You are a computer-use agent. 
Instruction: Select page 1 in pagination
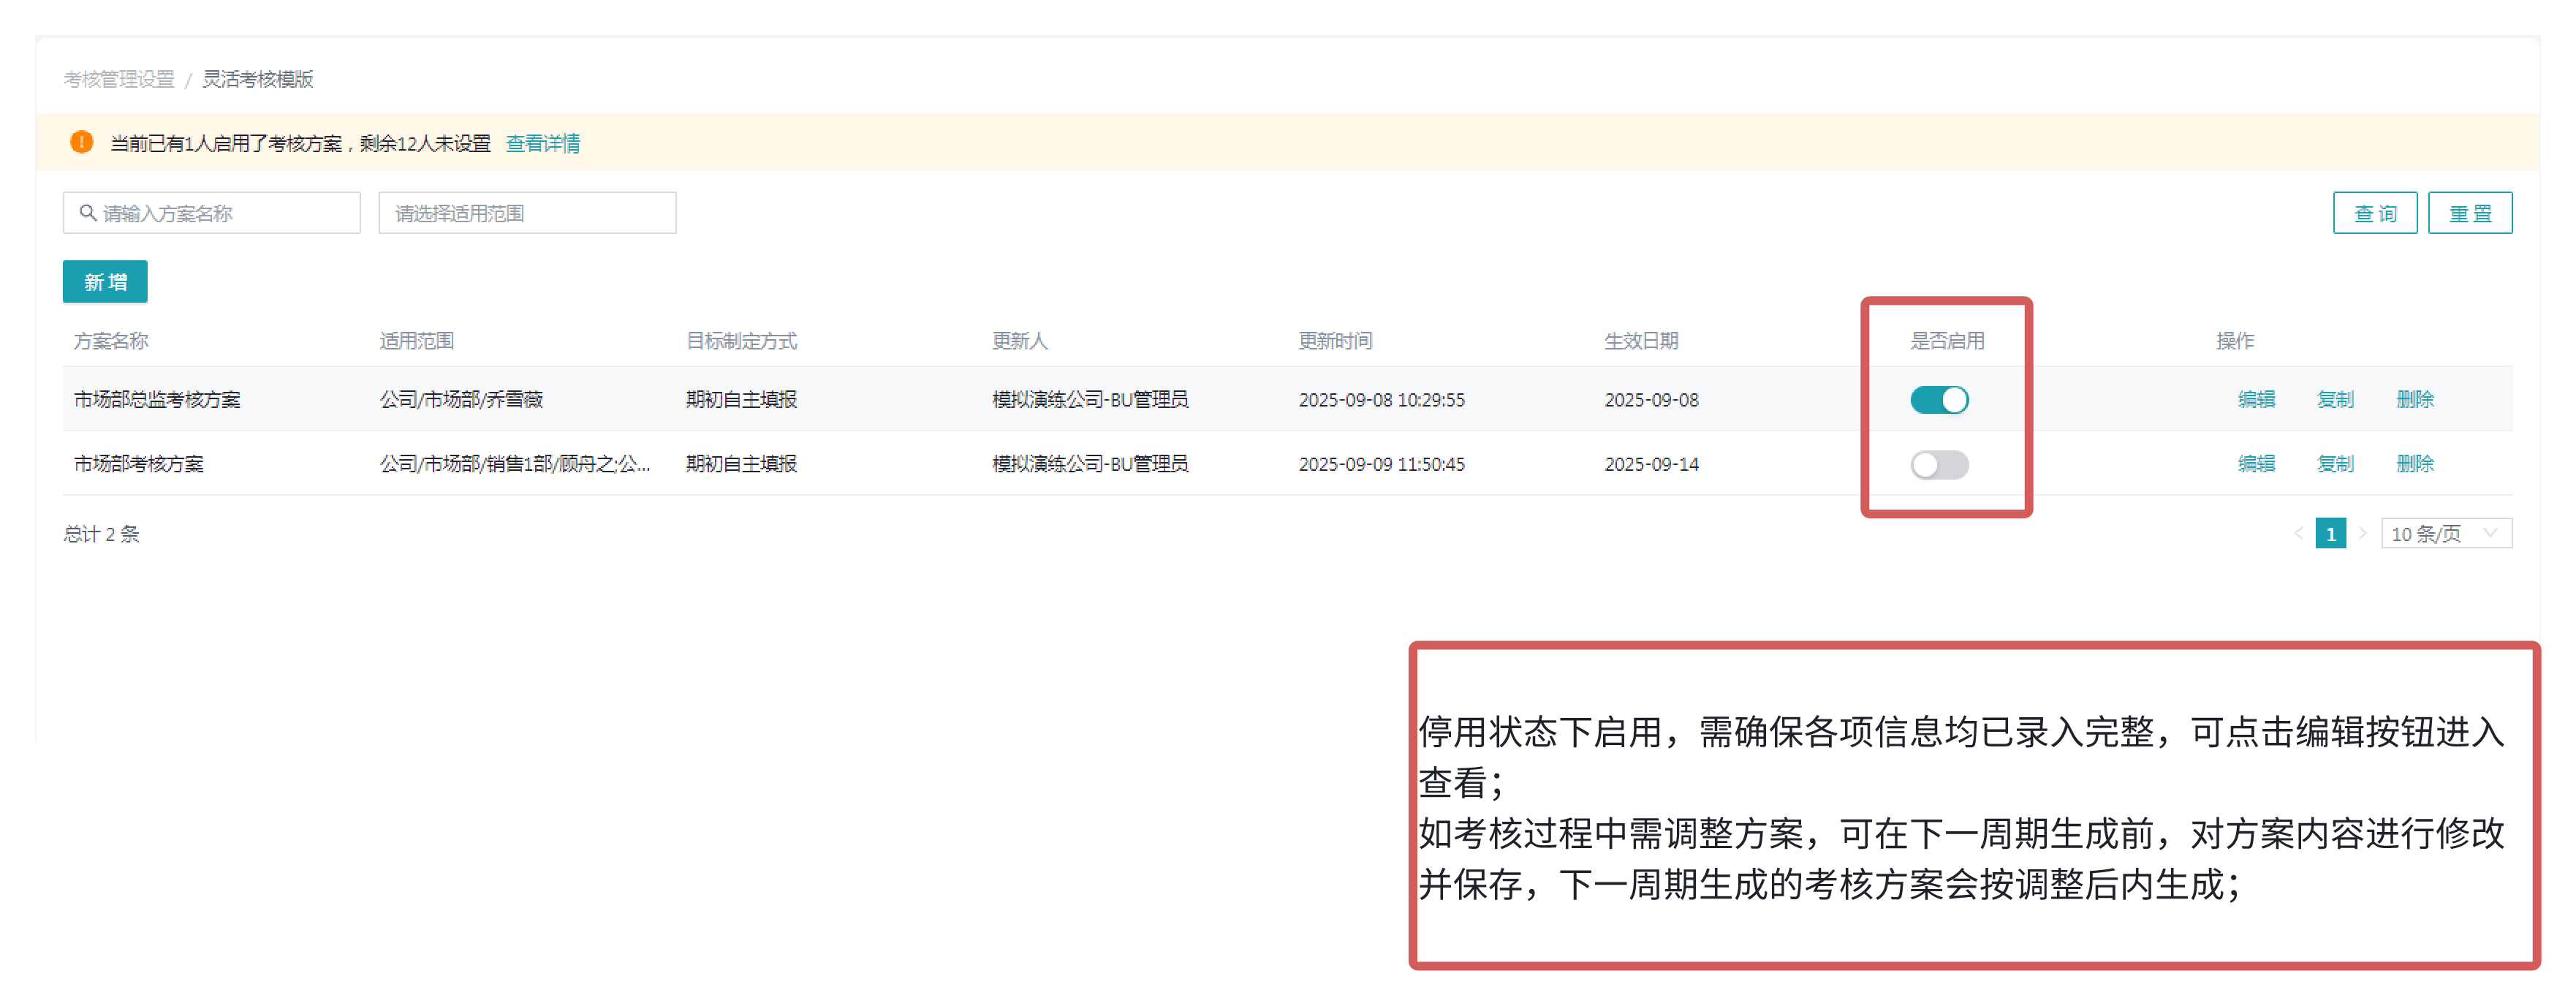click(2330, 534)
